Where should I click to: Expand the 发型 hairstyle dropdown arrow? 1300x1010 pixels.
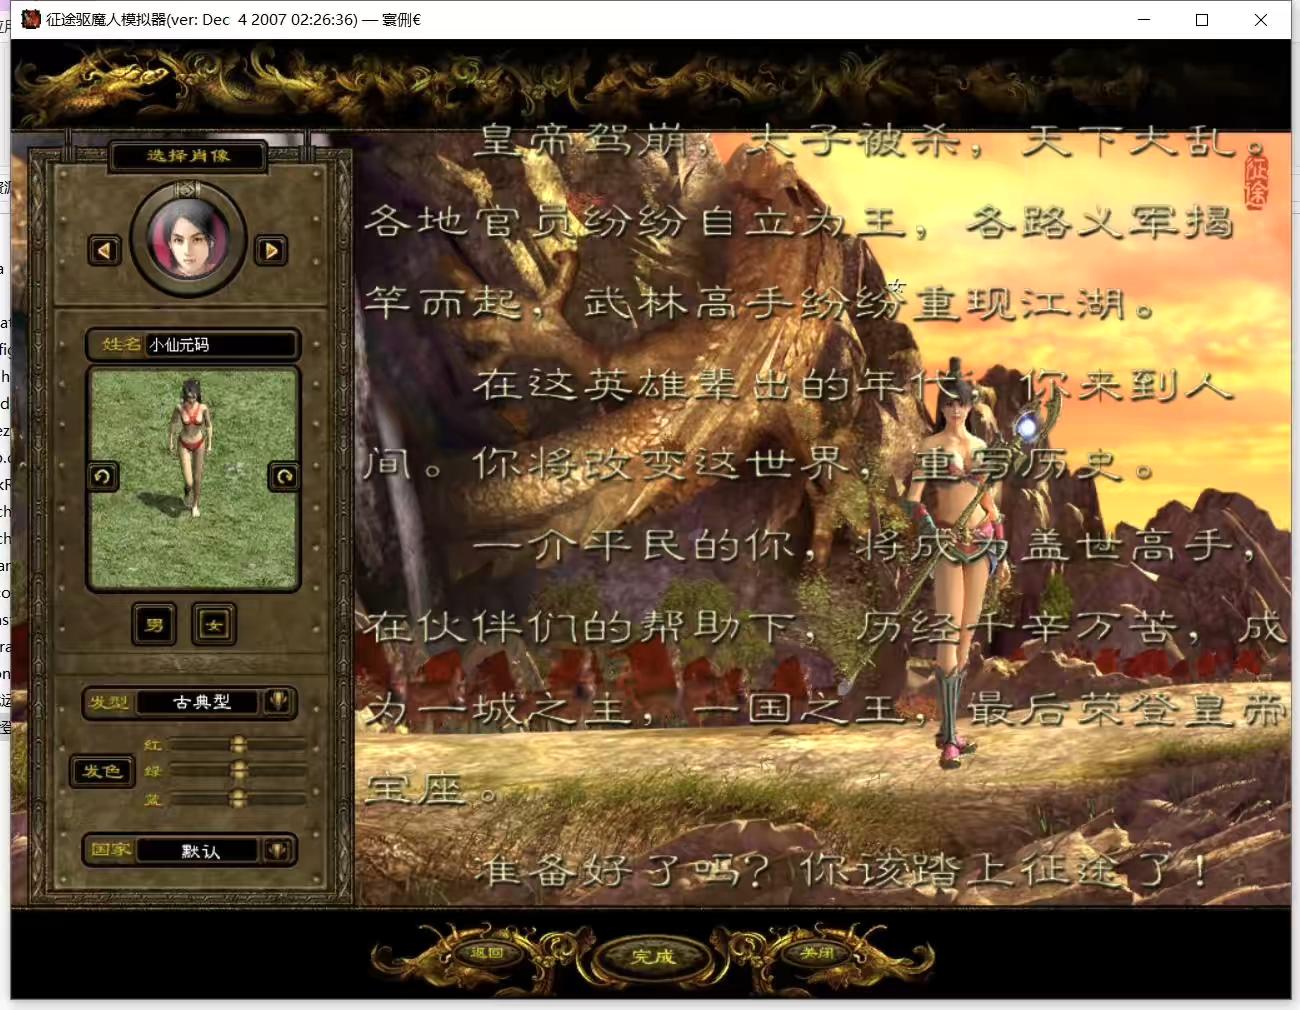coord(279,701)
